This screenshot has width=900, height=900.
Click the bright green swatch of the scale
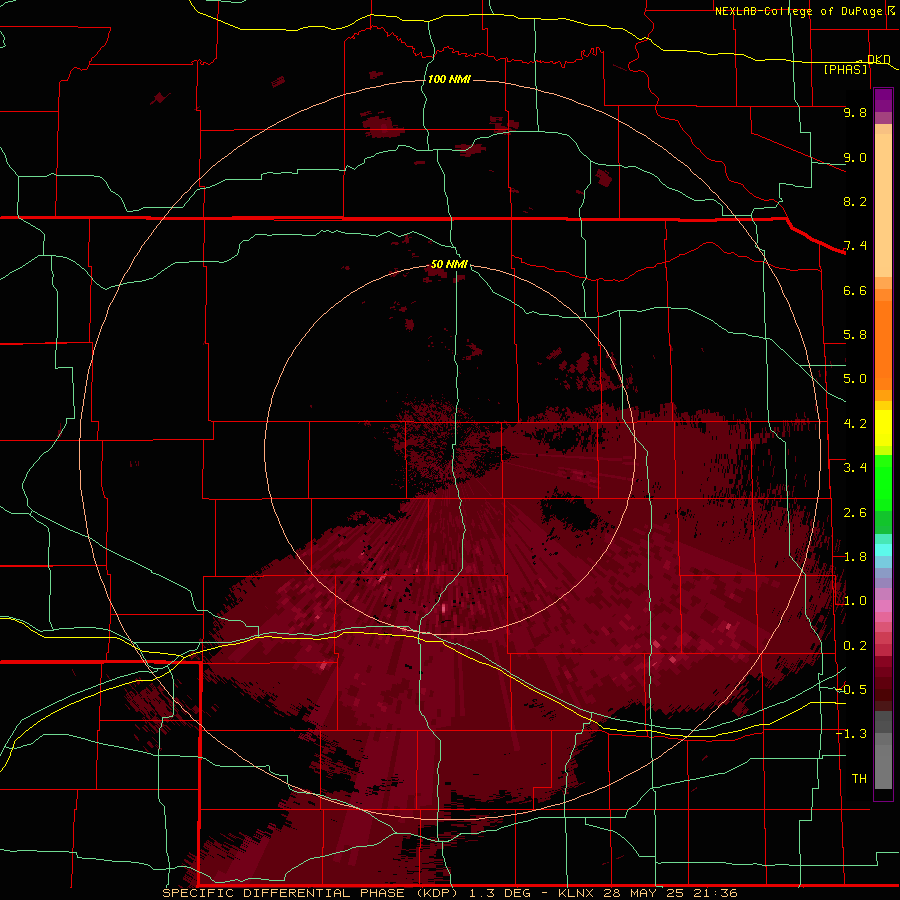[x=883, y=482]
